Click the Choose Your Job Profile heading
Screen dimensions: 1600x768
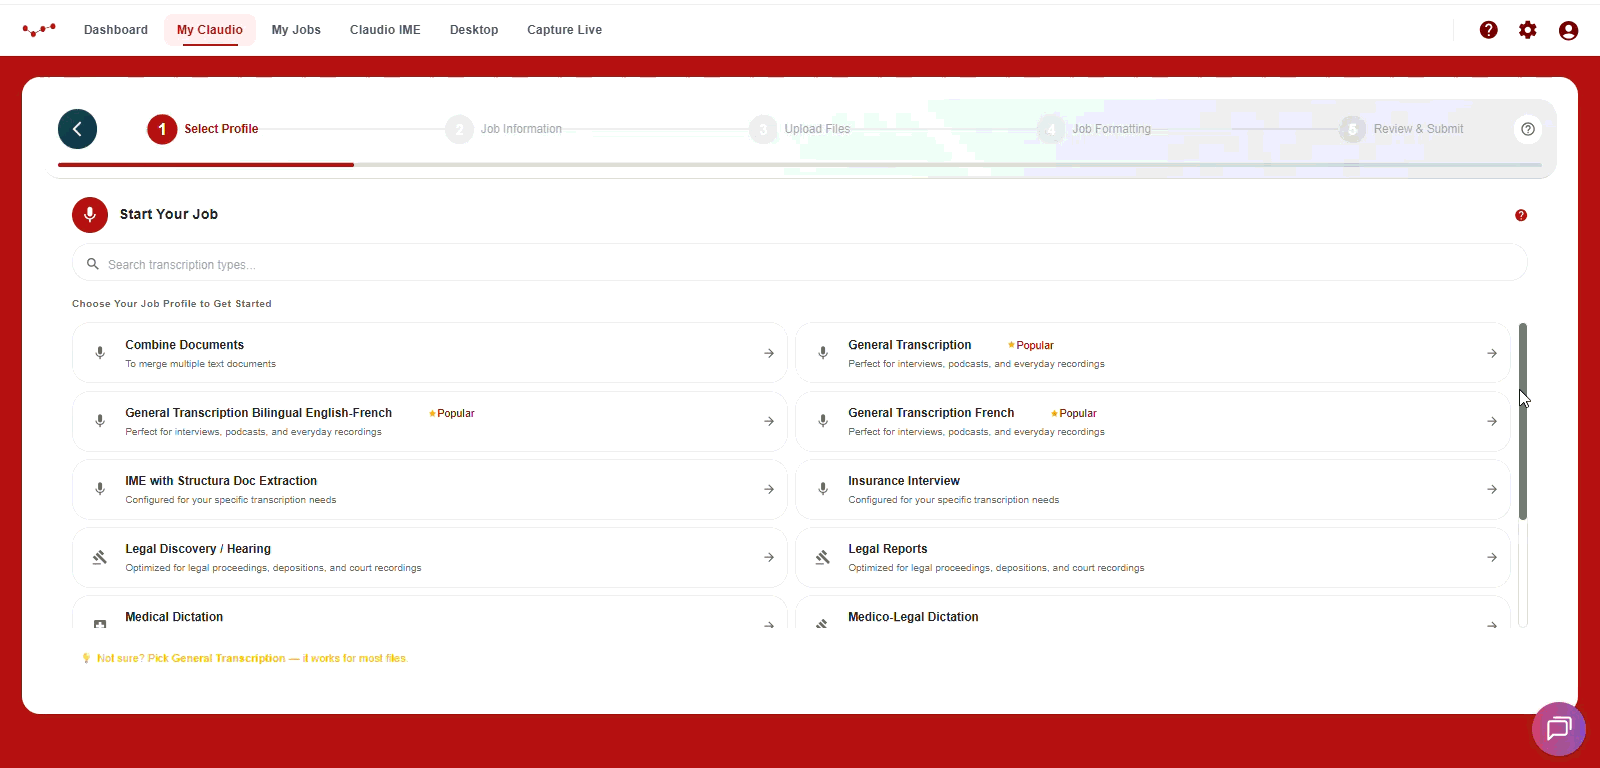(172, 304)
